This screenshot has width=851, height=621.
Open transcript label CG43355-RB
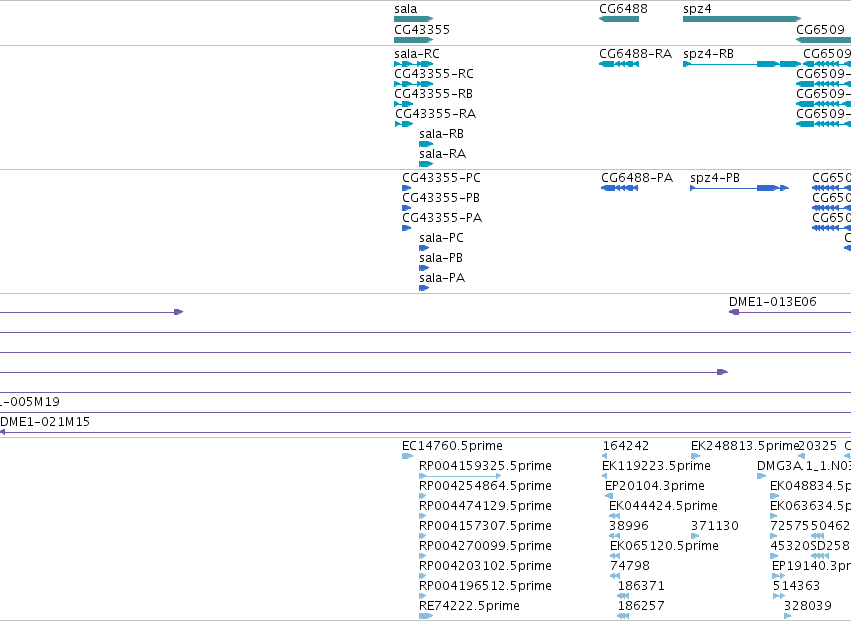[433, 94]
